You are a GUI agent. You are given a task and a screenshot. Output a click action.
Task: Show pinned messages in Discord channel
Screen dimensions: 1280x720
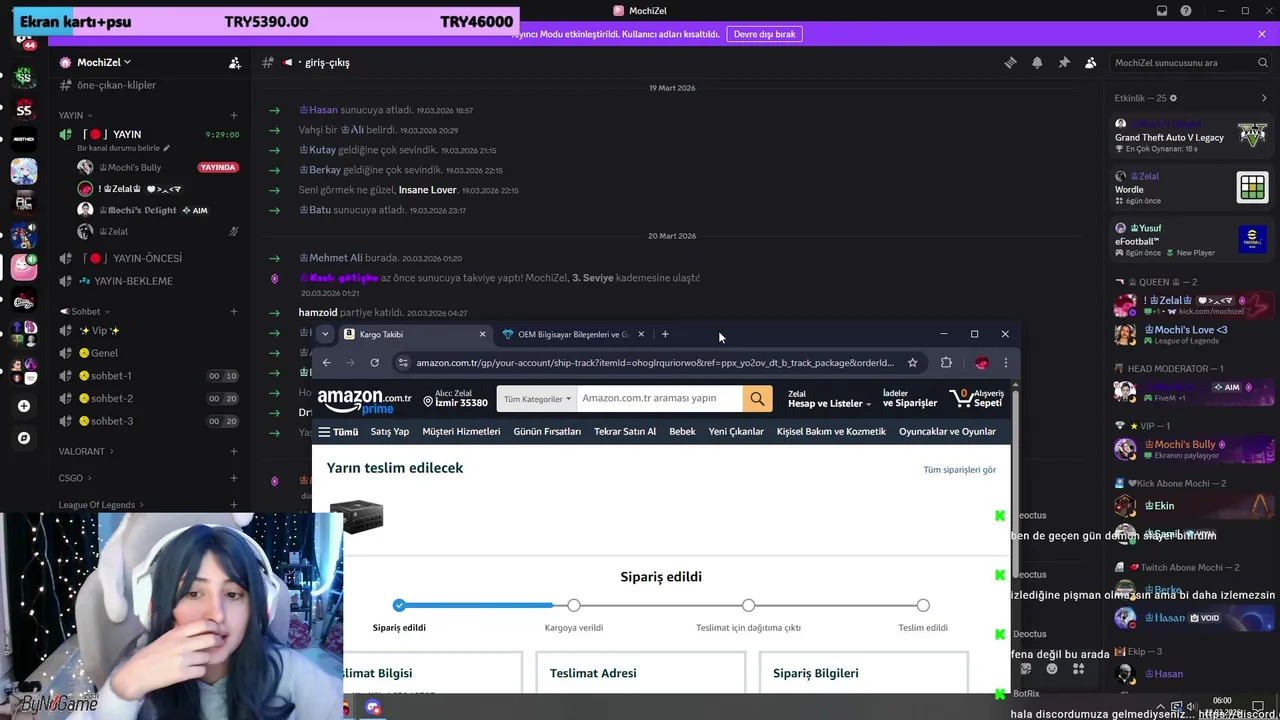click(x=1064, y=62)
